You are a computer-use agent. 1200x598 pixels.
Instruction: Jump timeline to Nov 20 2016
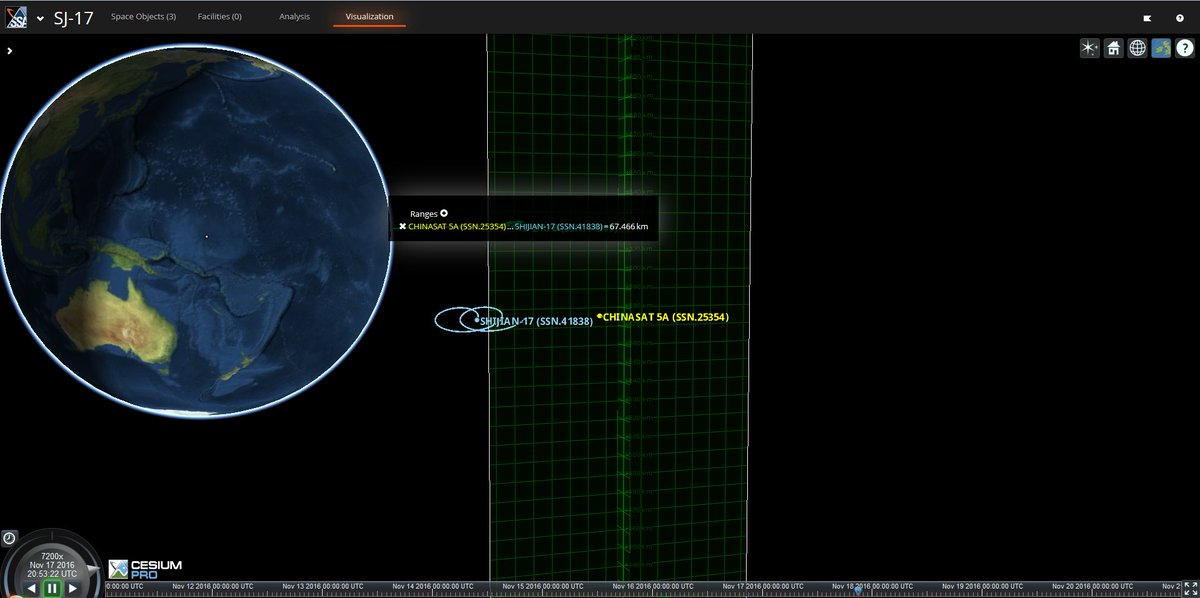[1092, 587]
